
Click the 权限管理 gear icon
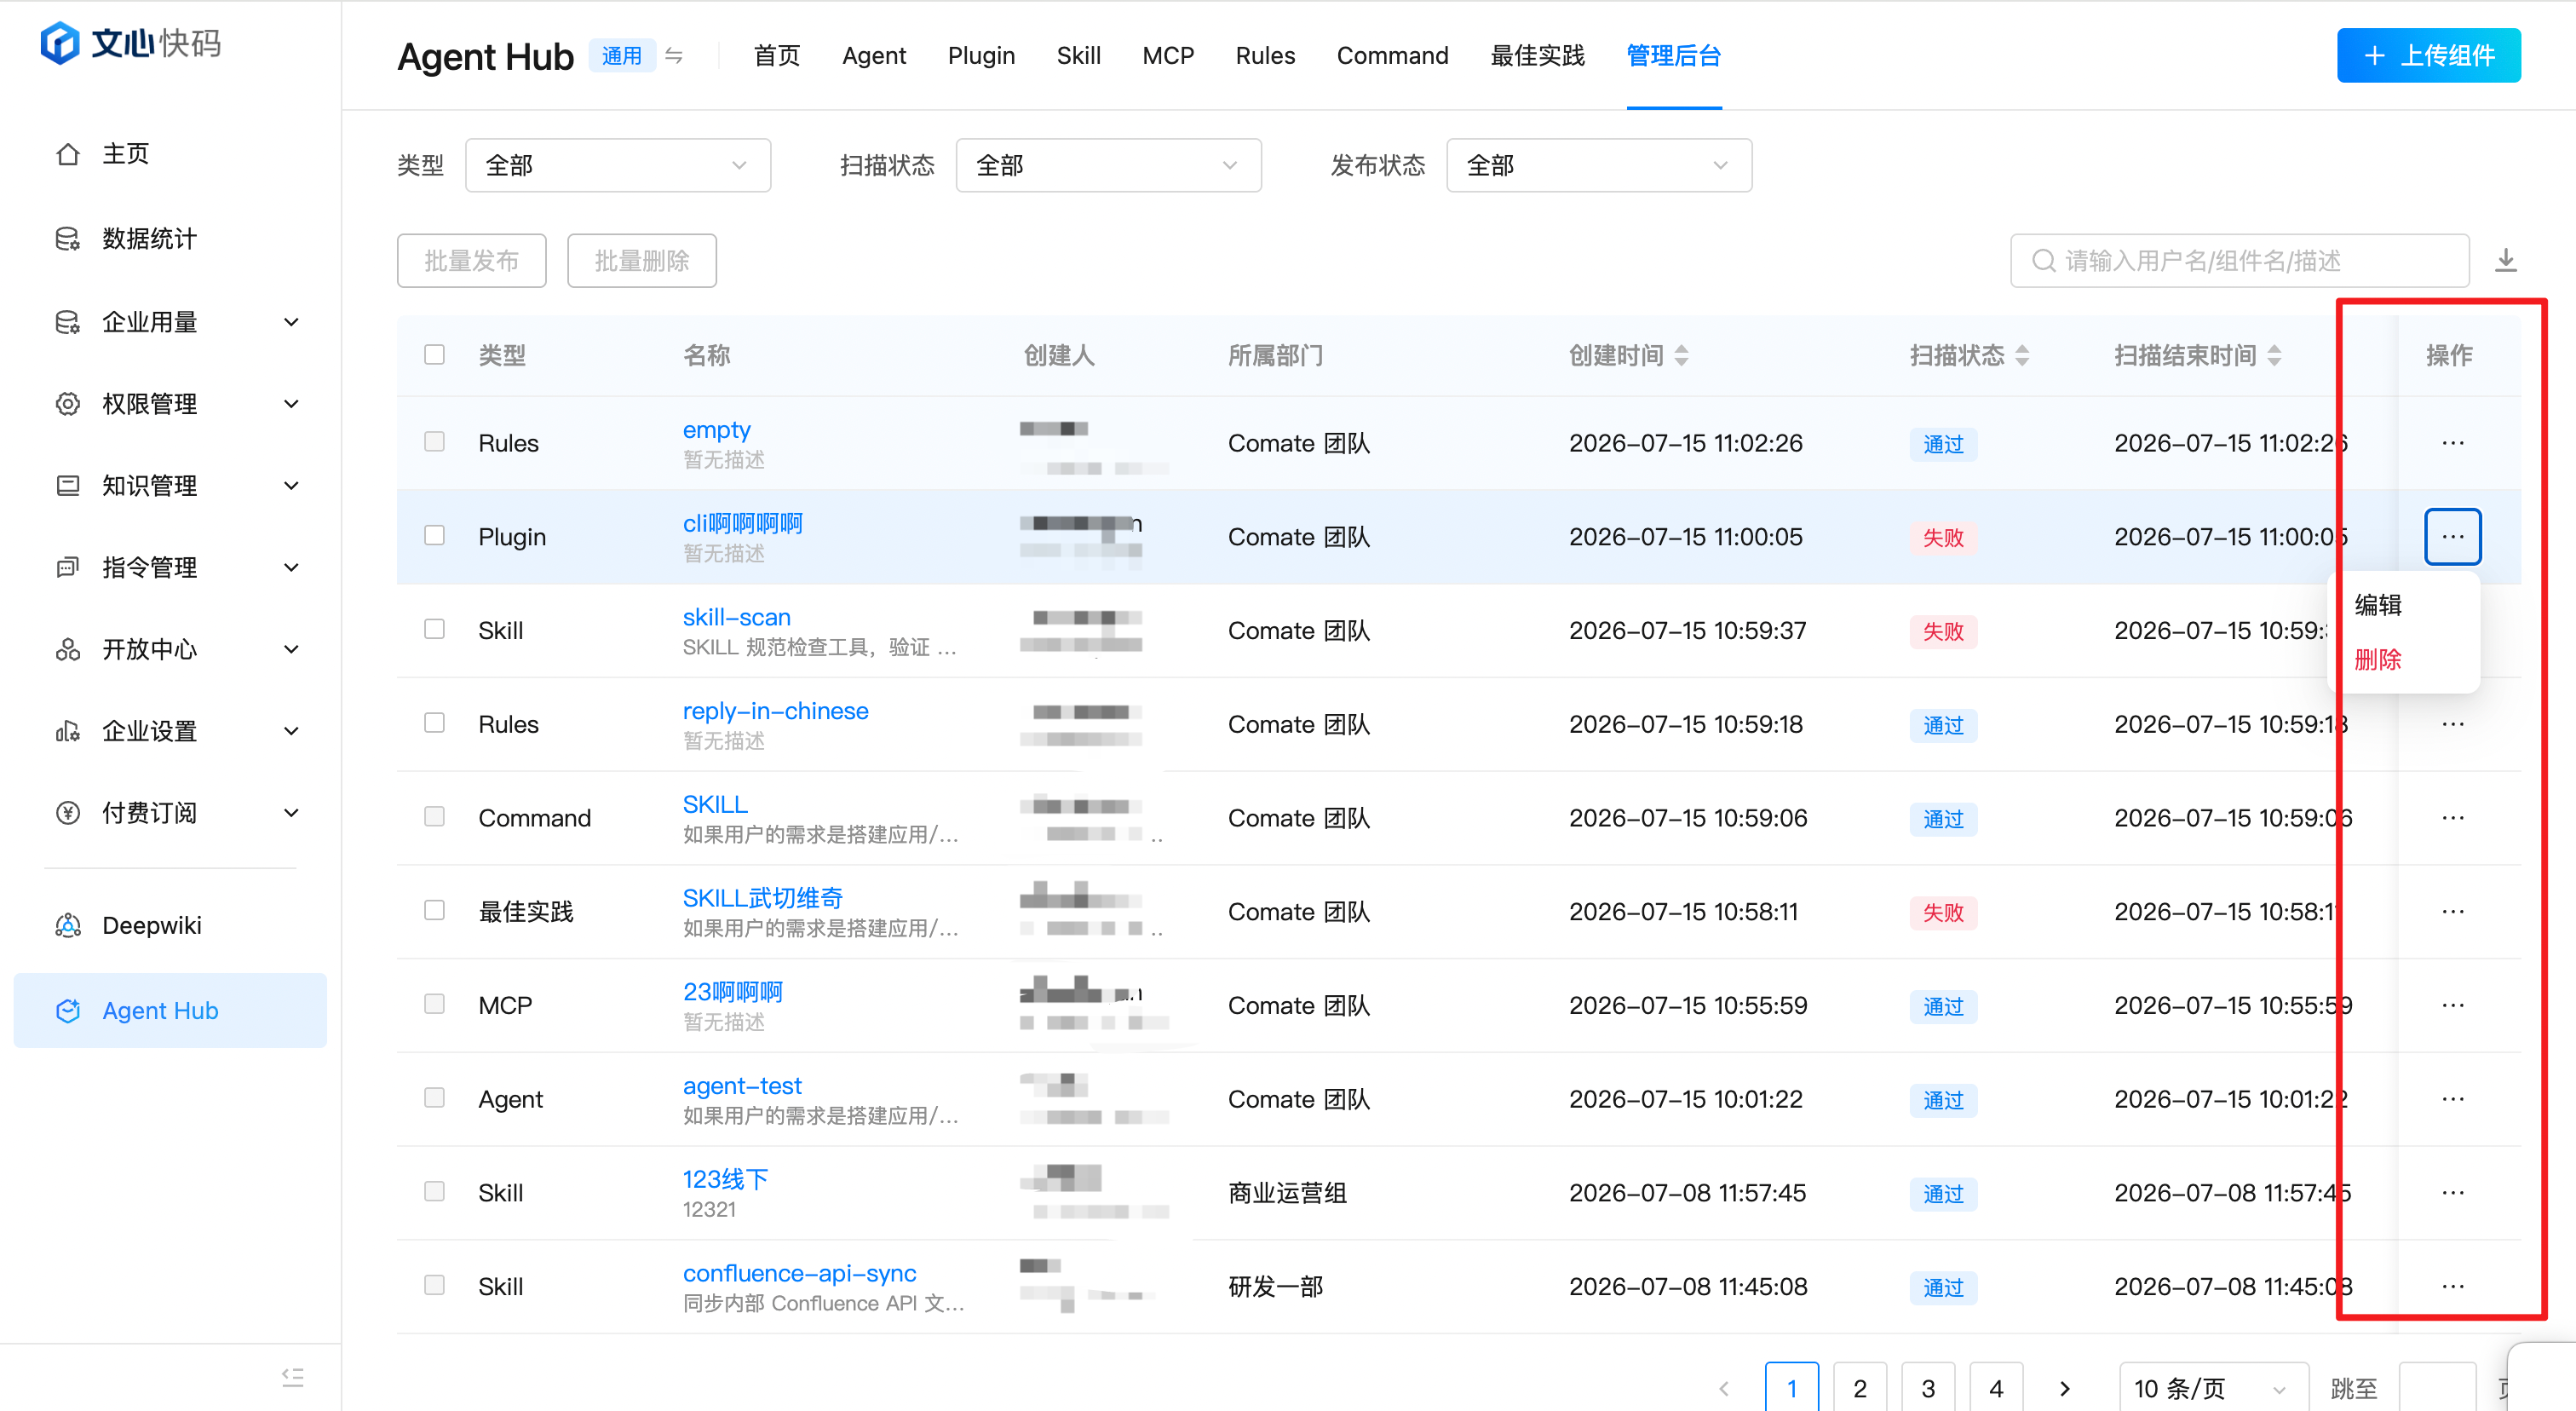(x=67, y=404)
